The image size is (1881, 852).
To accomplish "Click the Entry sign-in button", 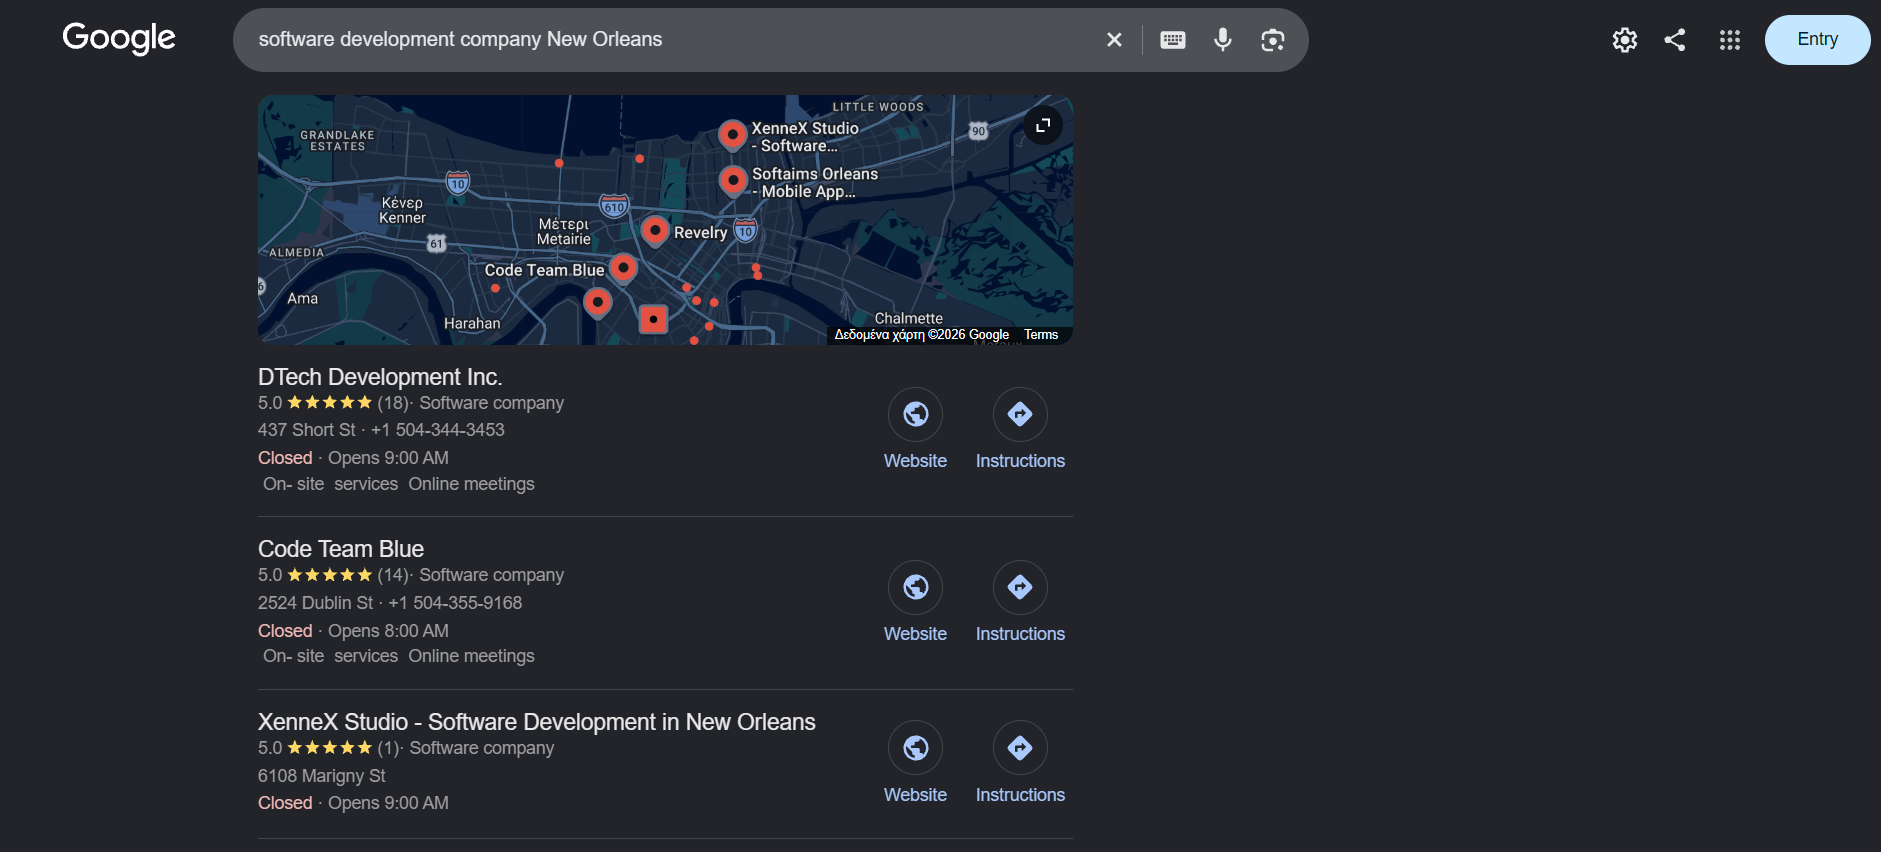I will [x=1818, y=40].
